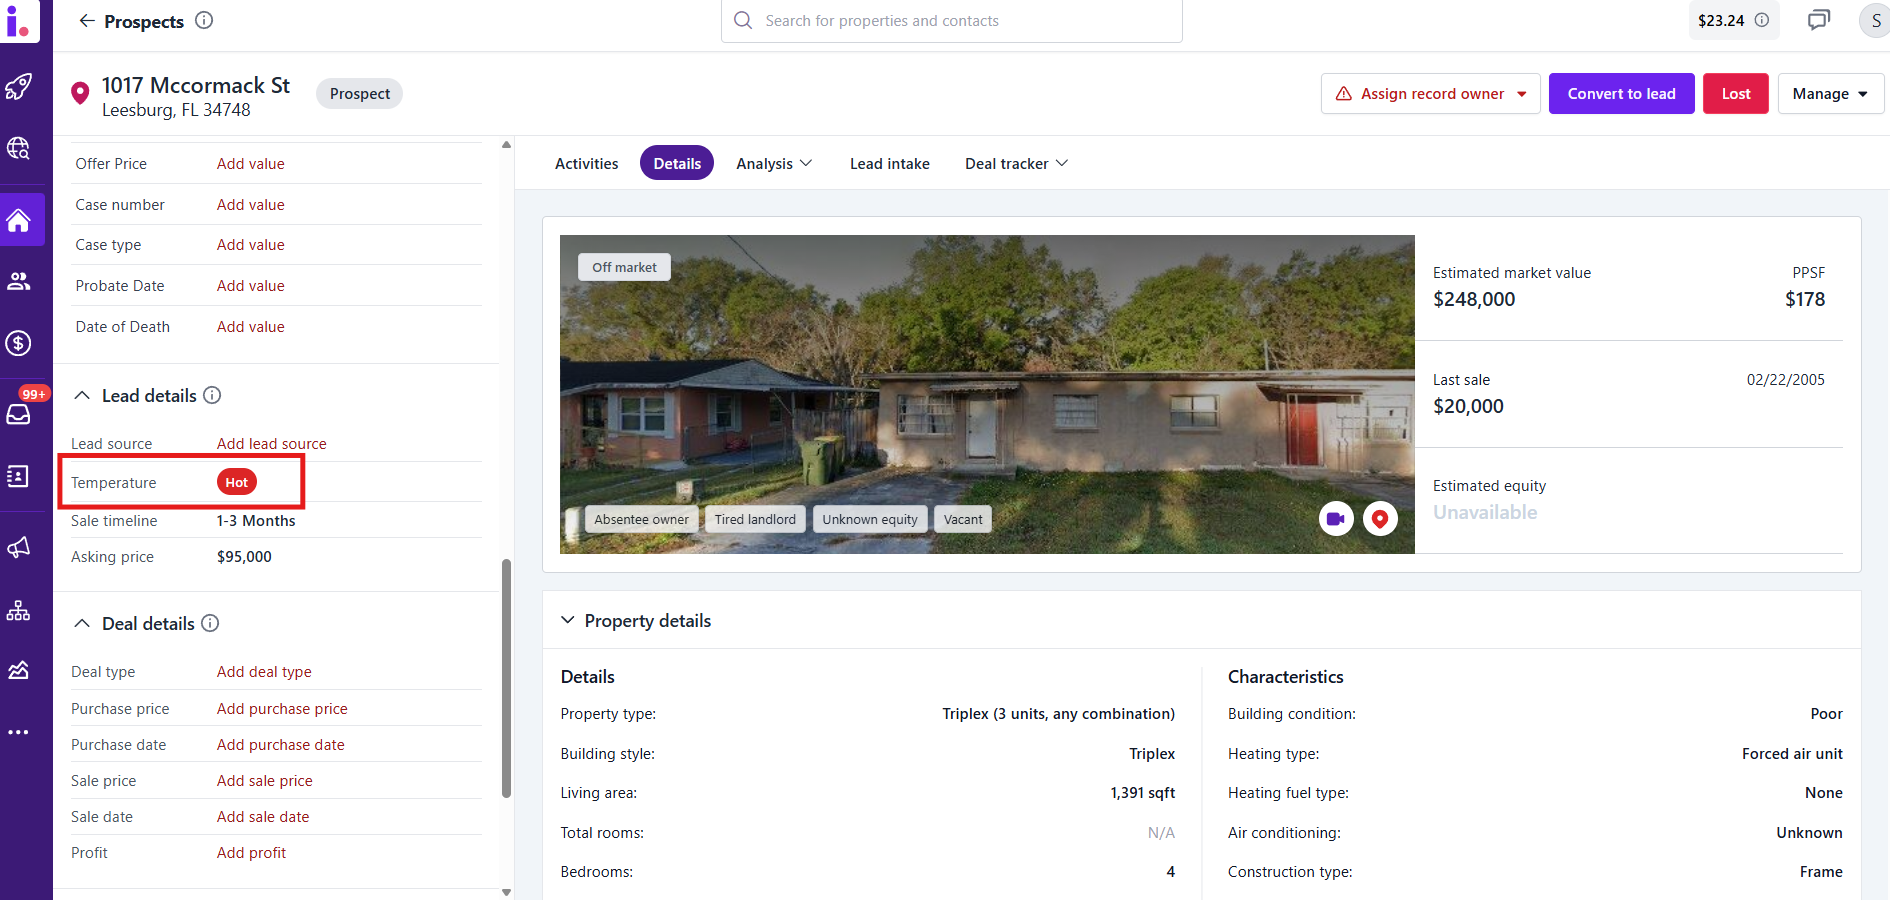Switch to the Activities tab
This screenshot has width=1890, height=900.
pos(586,164)
